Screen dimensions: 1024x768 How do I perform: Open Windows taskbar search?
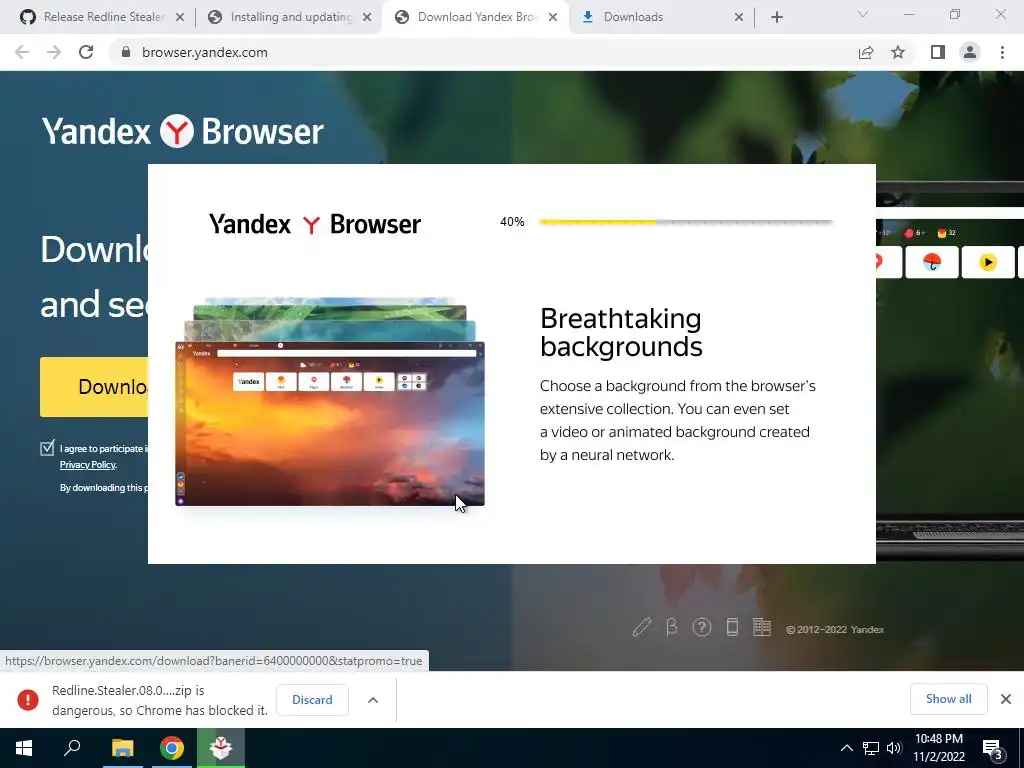(72, 748)
